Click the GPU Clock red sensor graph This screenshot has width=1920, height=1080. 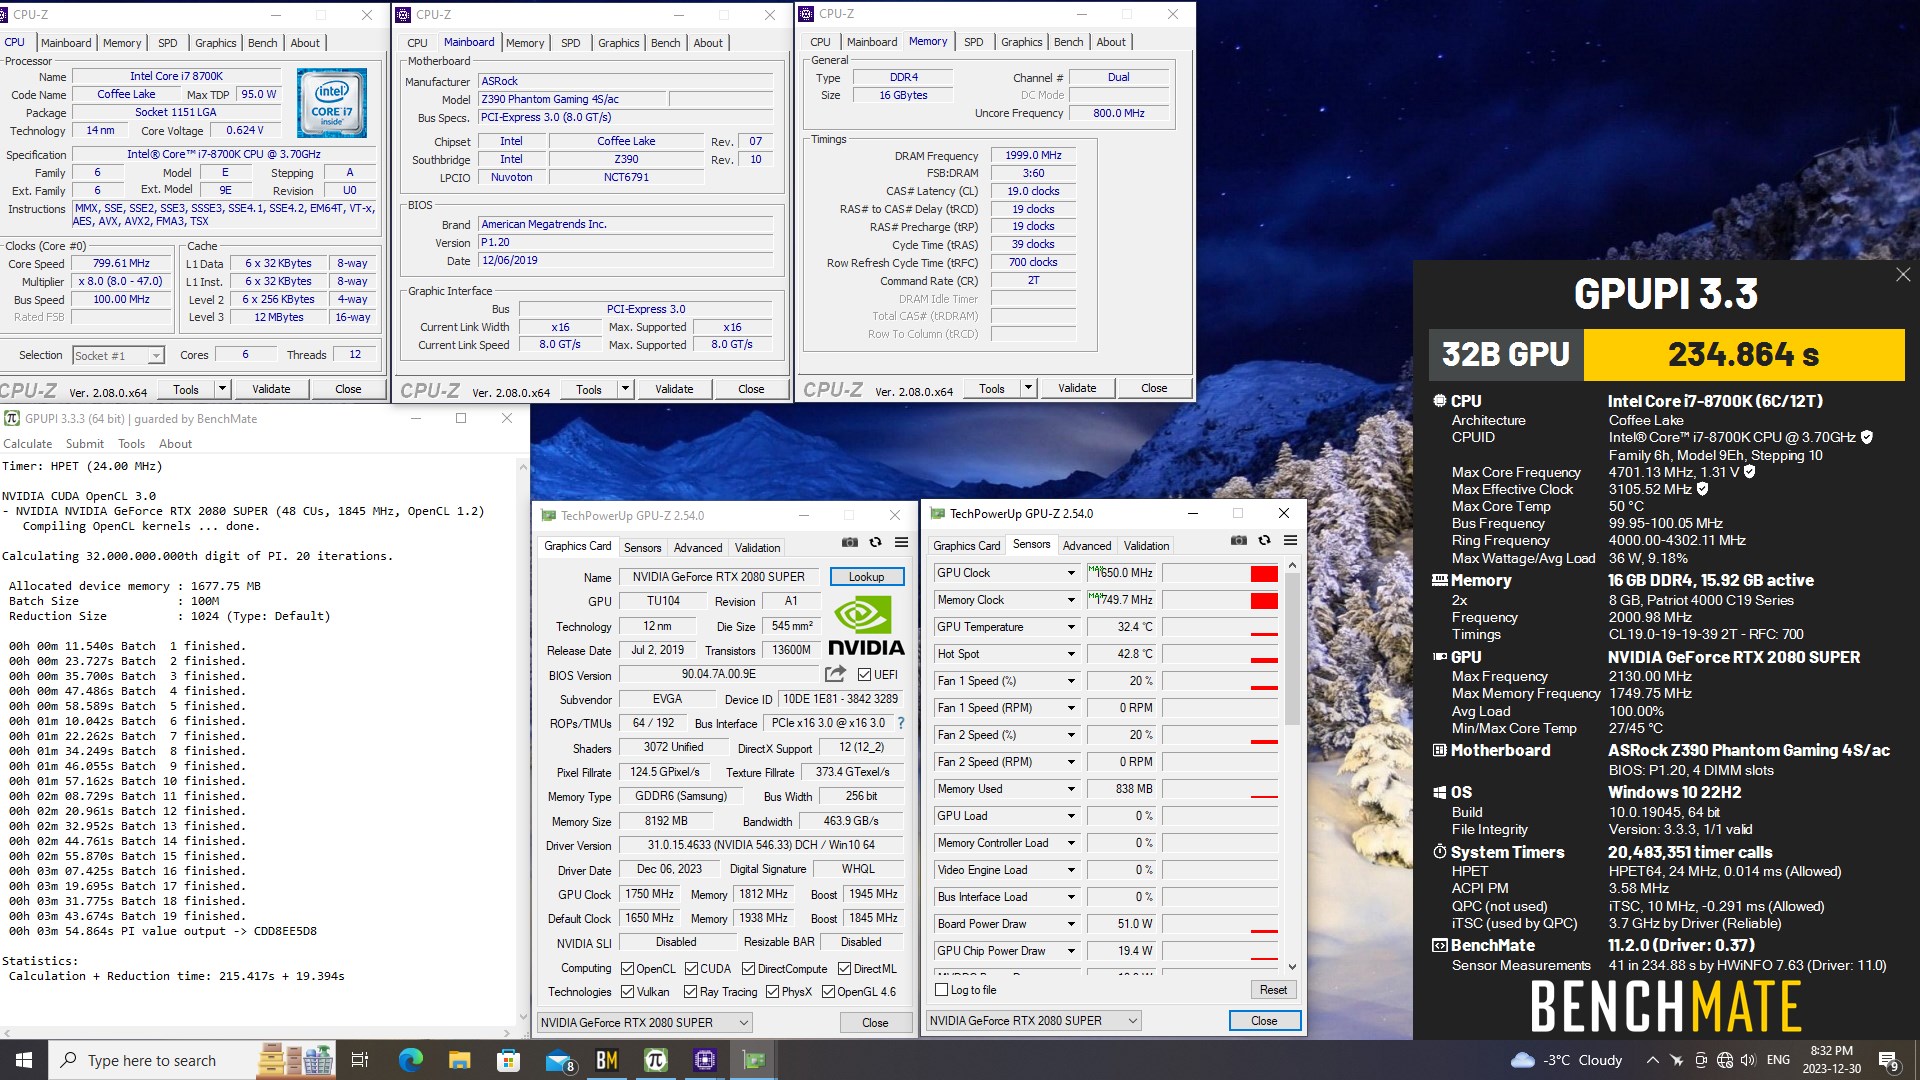pos(1220,573)
